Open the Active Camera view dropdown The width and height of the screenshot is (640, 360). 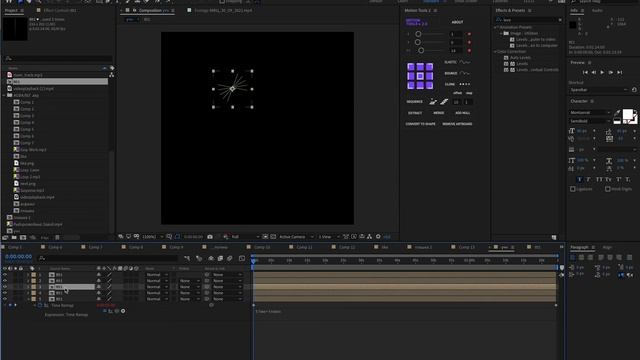coord(296,237)
